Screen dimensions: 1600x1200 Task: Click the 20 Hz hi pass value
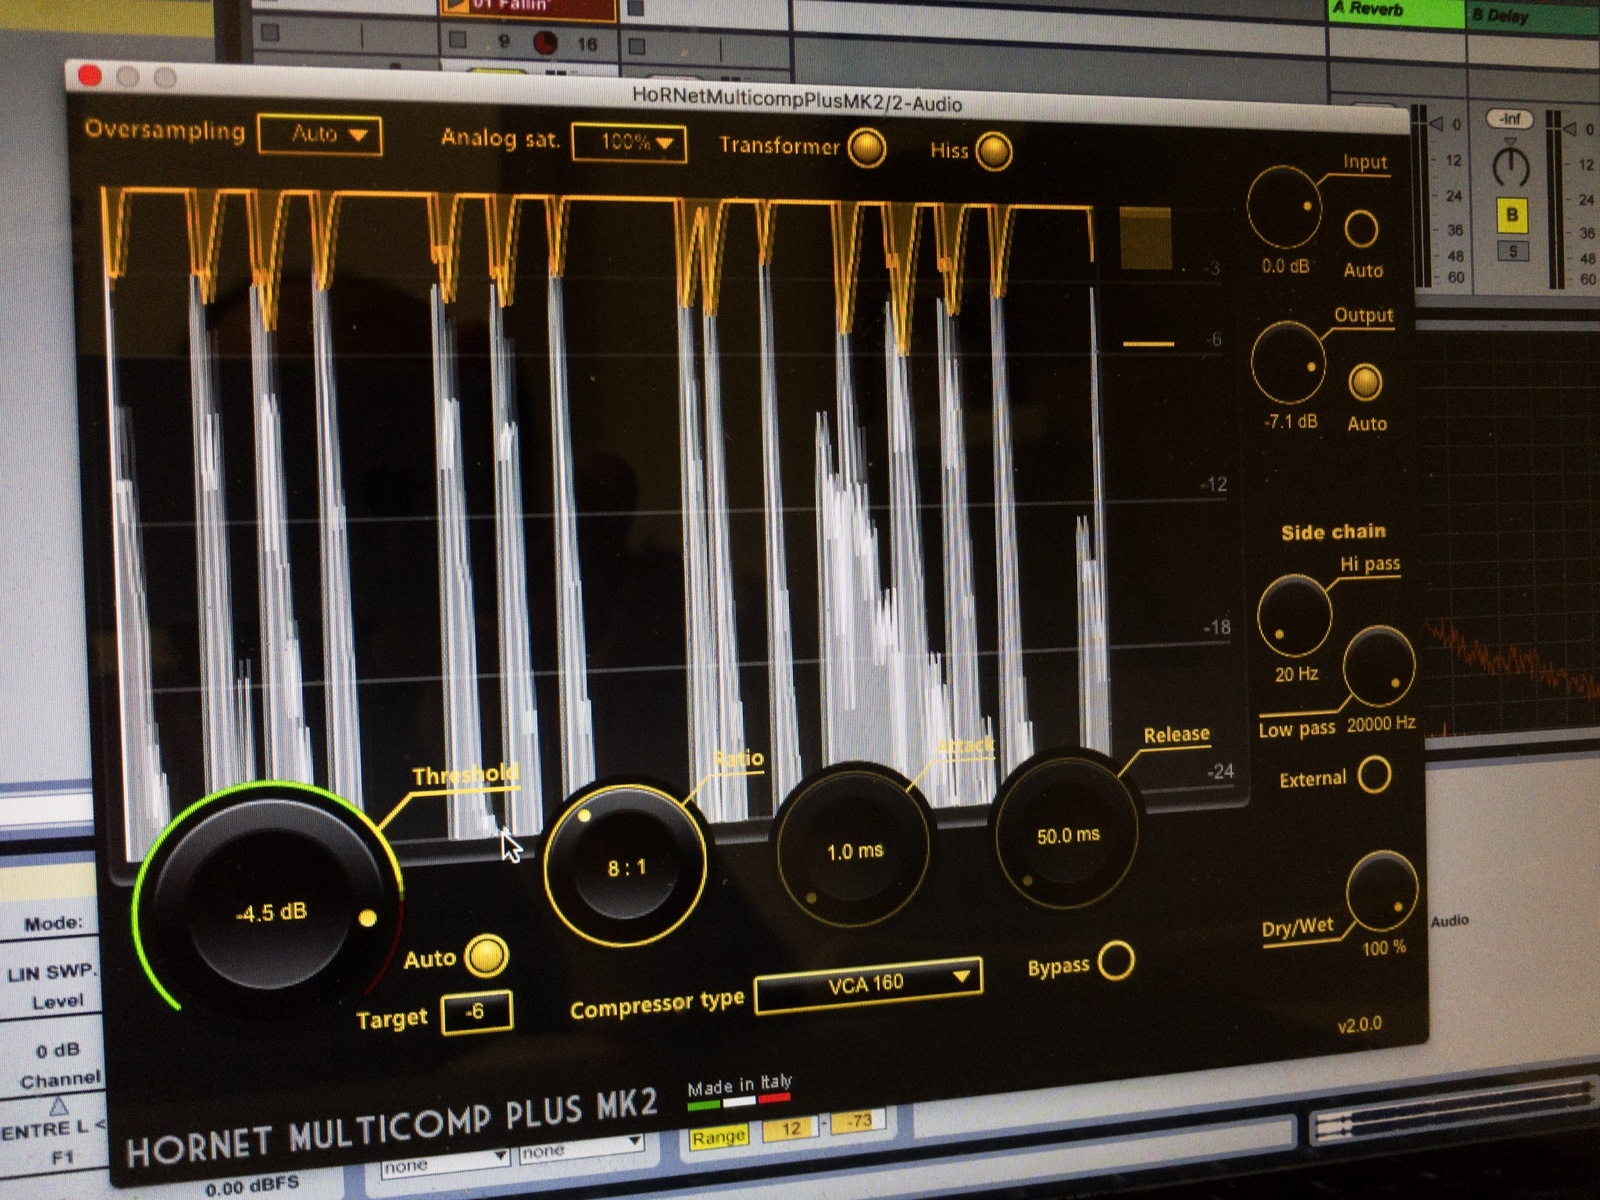point(1296,674)
